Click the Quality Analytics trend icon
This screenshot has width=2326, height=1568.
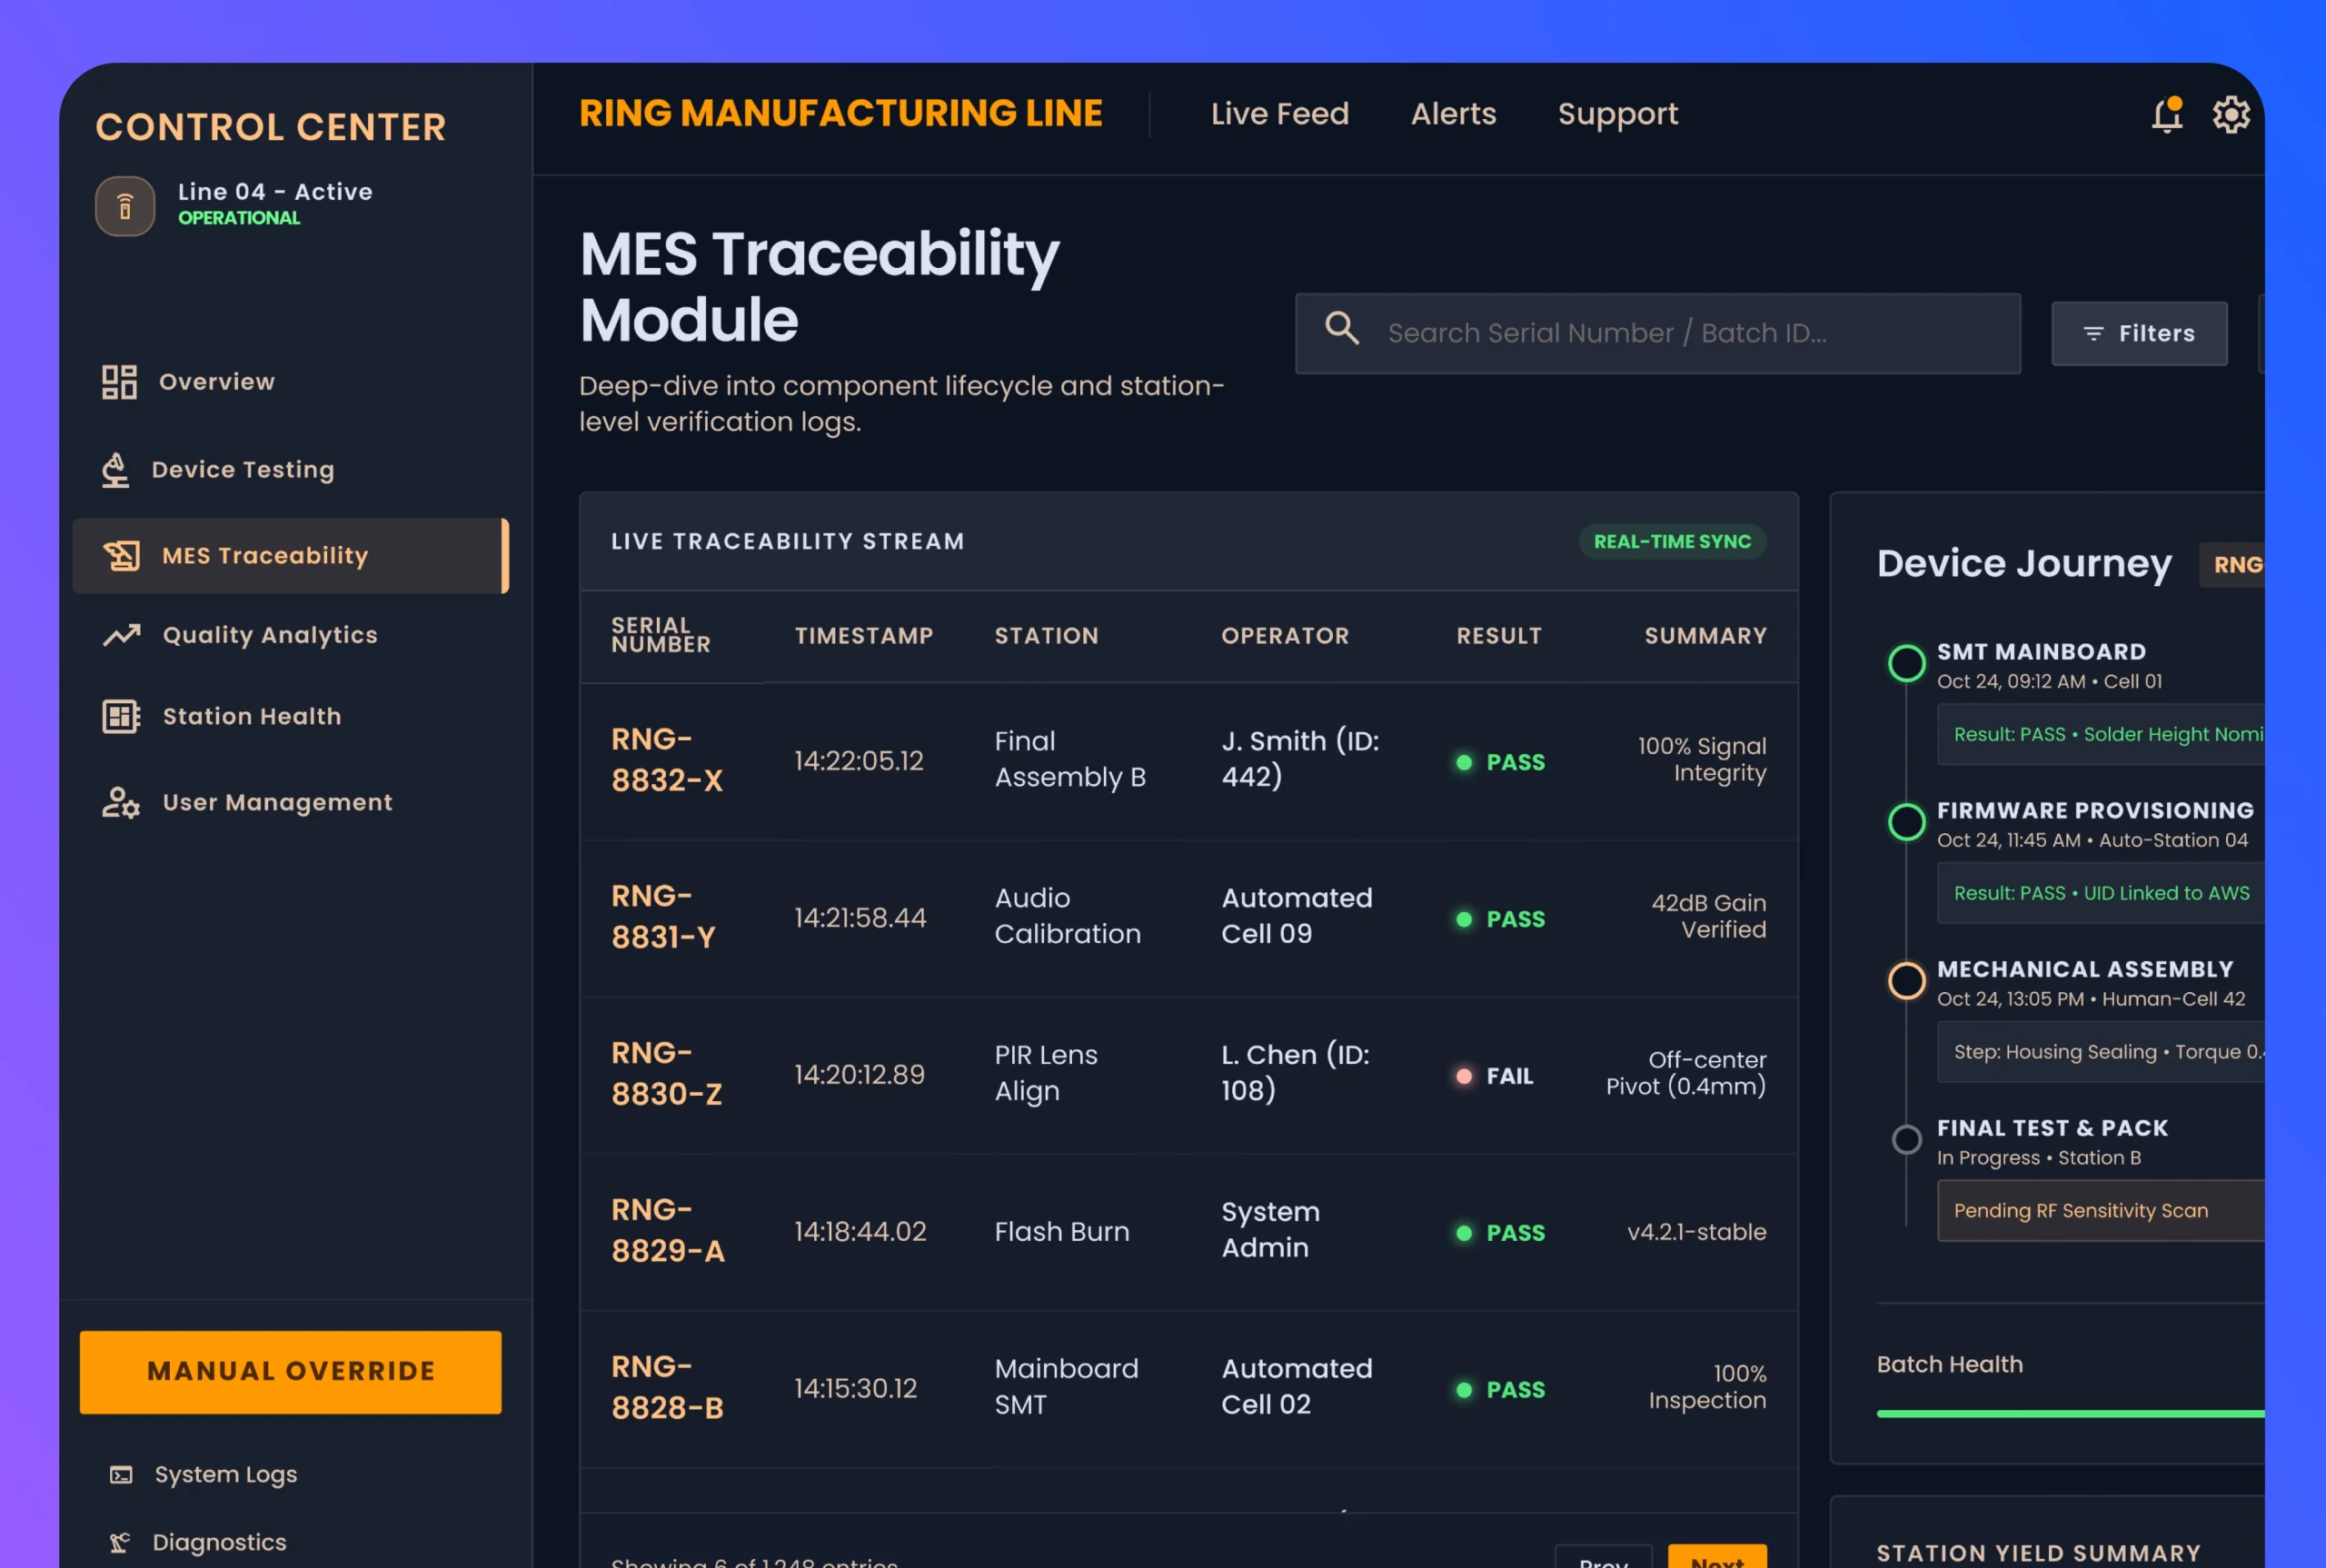tap(122, 635)
